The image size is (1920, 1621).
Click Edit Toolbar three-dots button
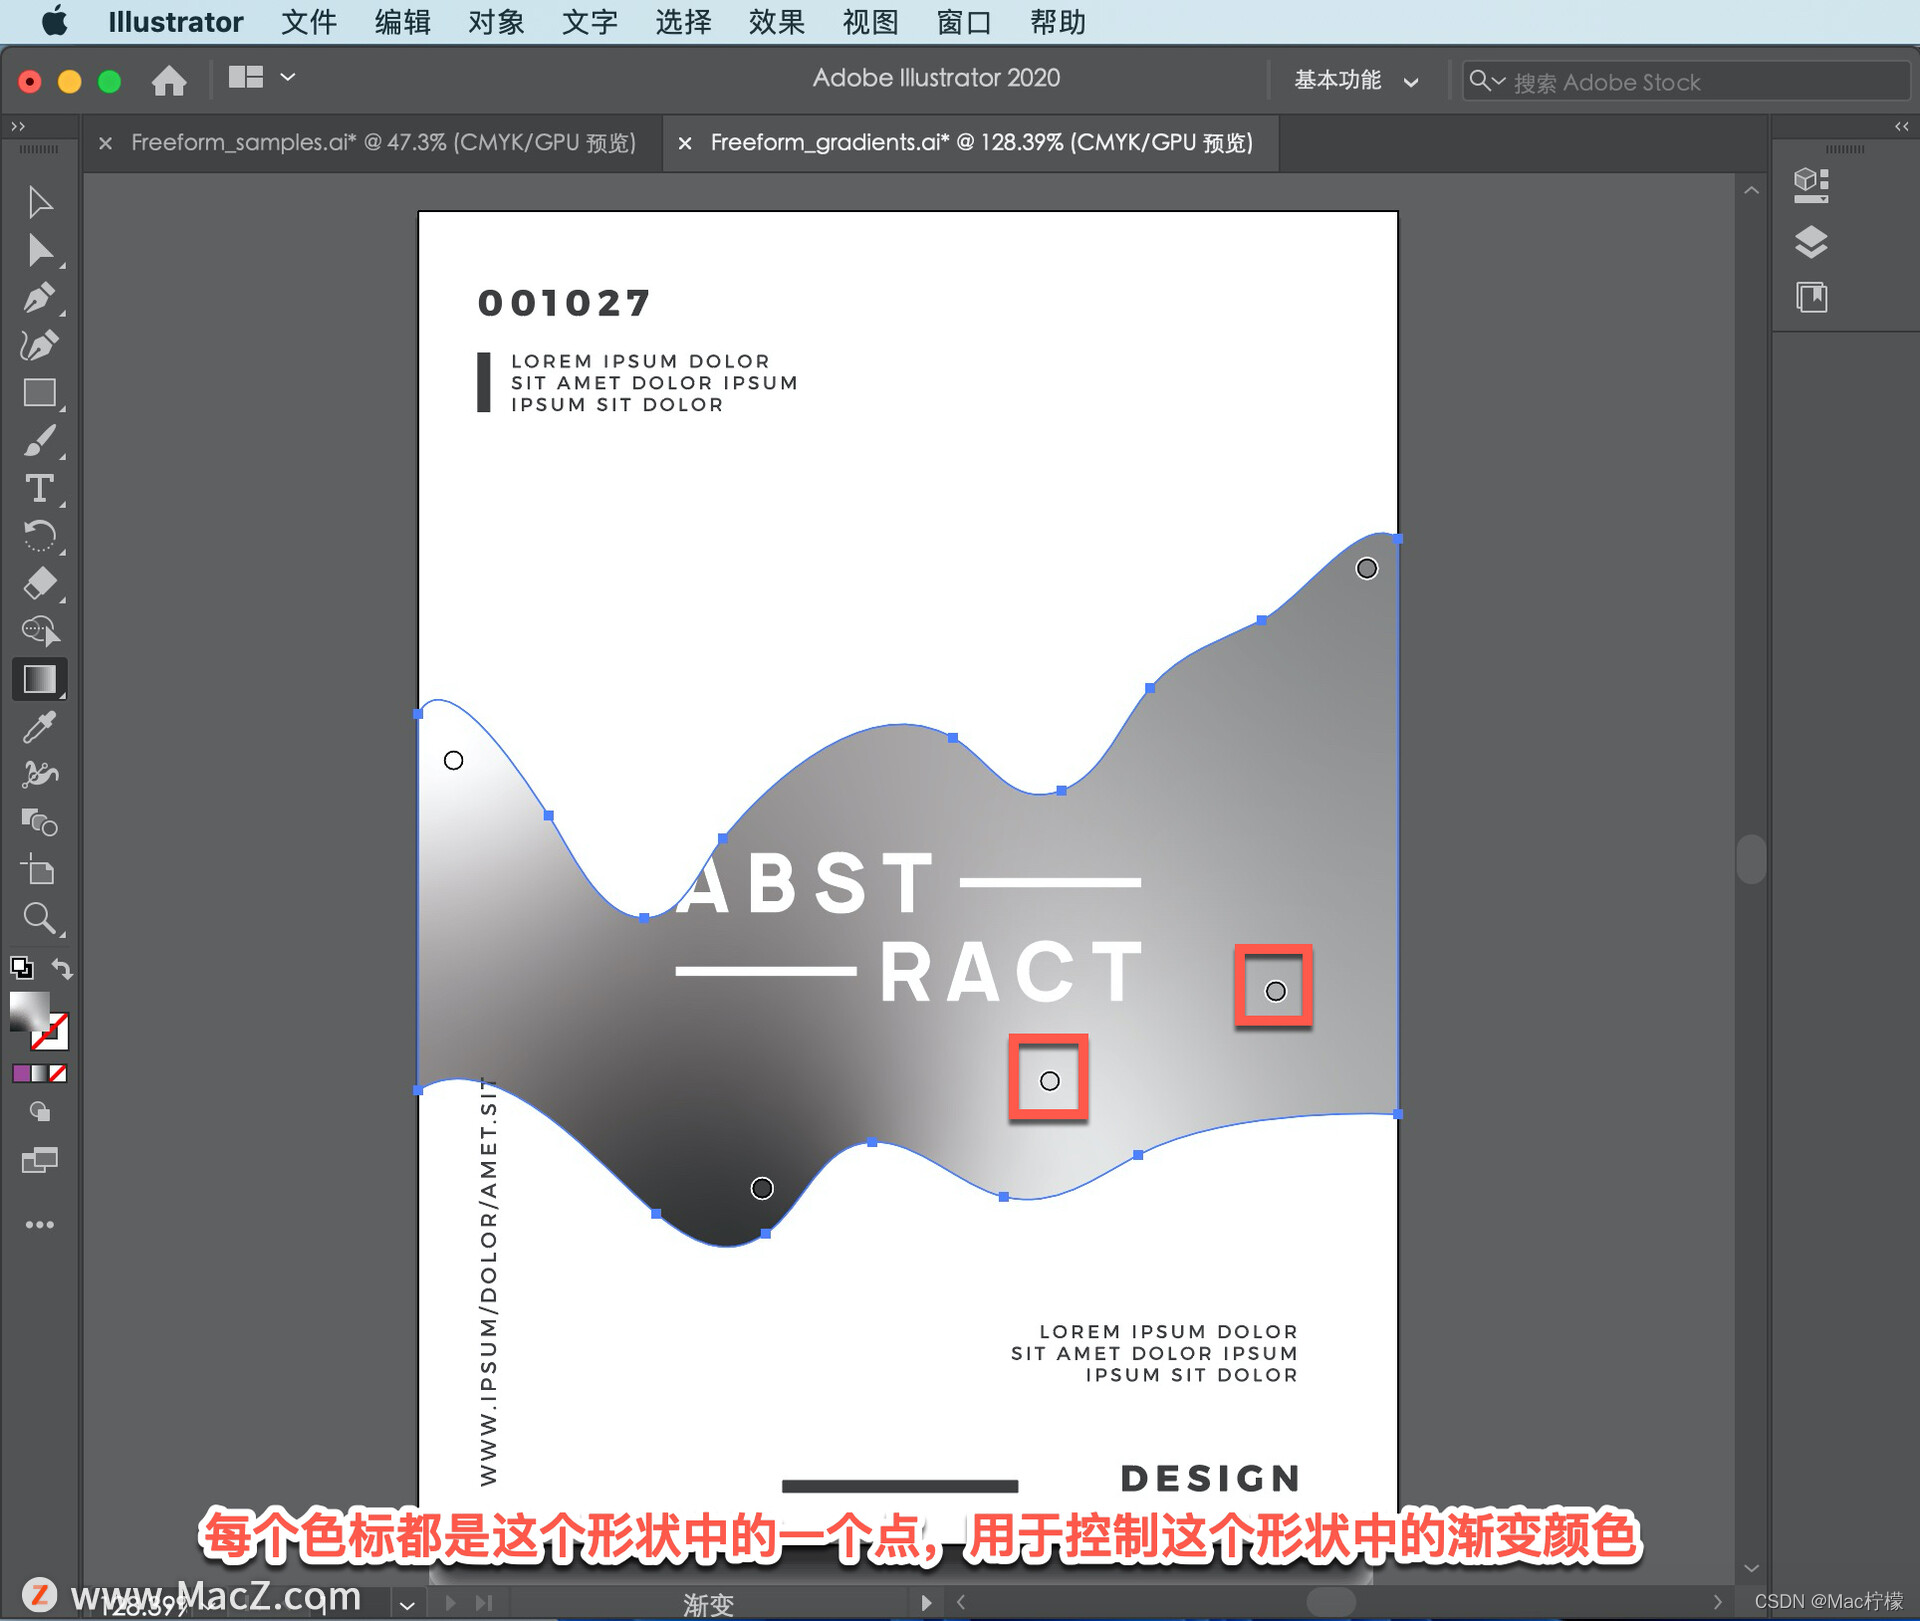(x=39, y=1224)
